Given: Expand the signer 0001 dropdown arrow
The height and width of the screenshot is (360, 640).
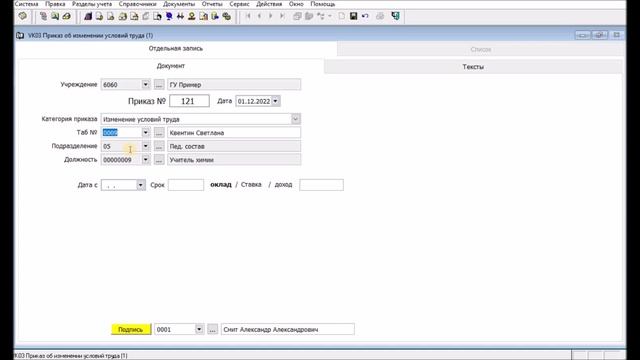Looking at the screenshot, I should click(199, 329).
